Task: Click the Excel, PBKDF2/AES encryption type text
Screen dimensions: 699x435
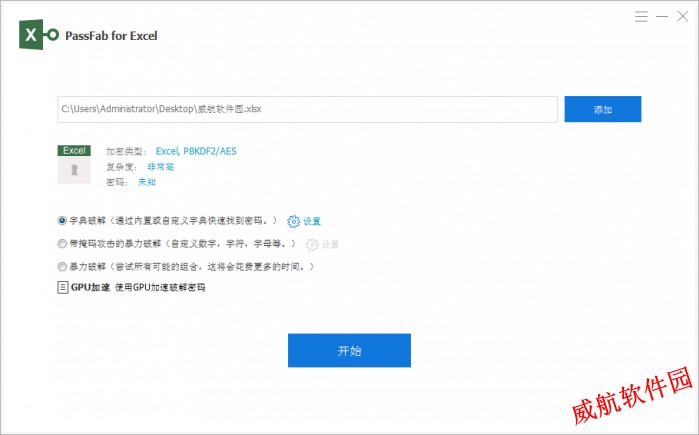Action: pos(196,151)
